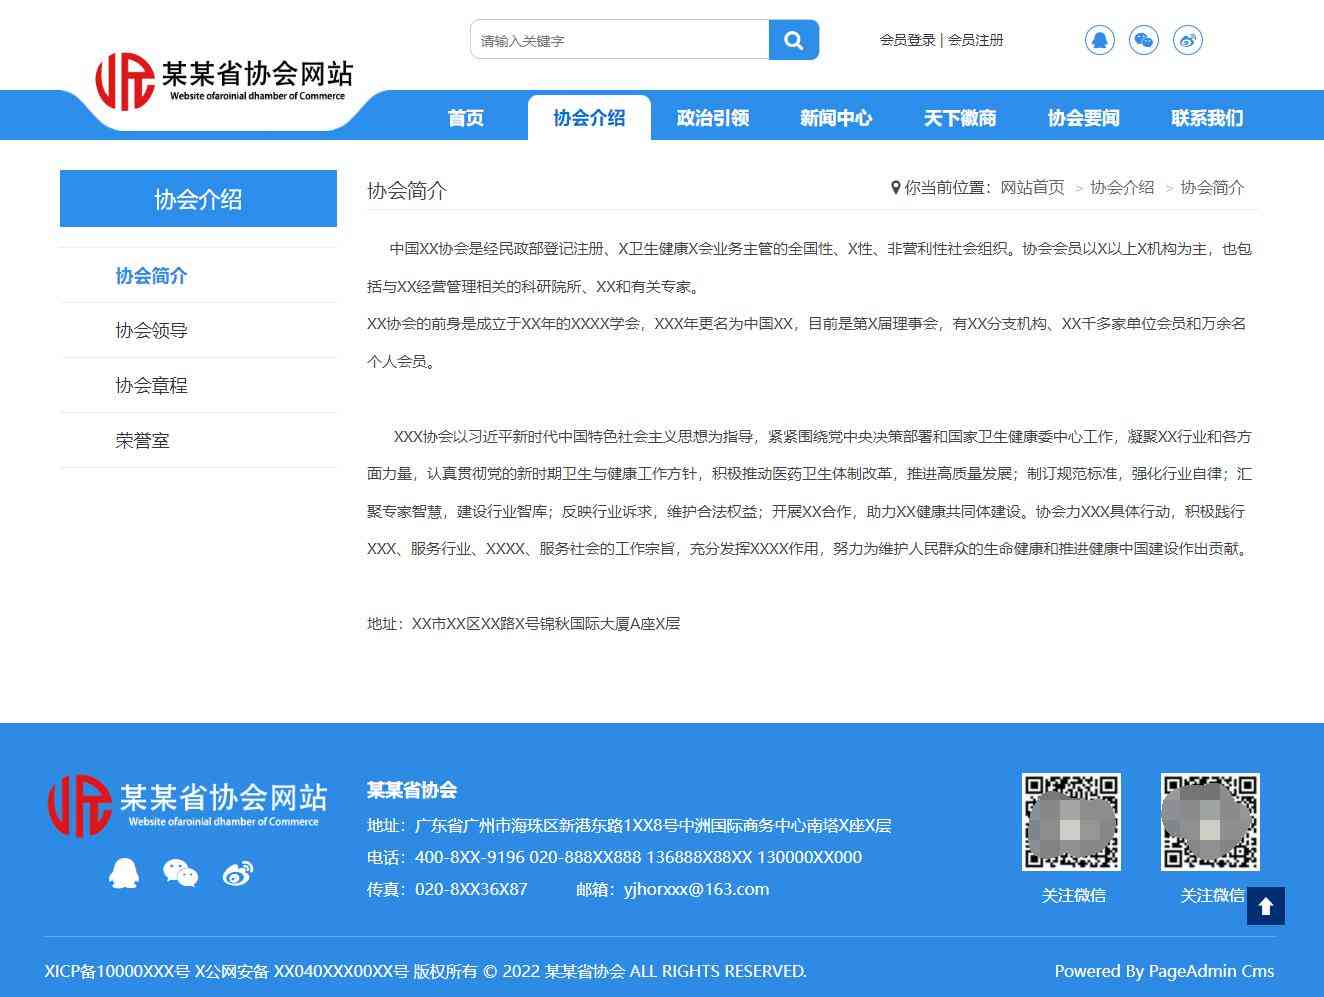Select 协会领导 in the sidebar
This screenshot has width=1324, height=997.
[152, 331]
